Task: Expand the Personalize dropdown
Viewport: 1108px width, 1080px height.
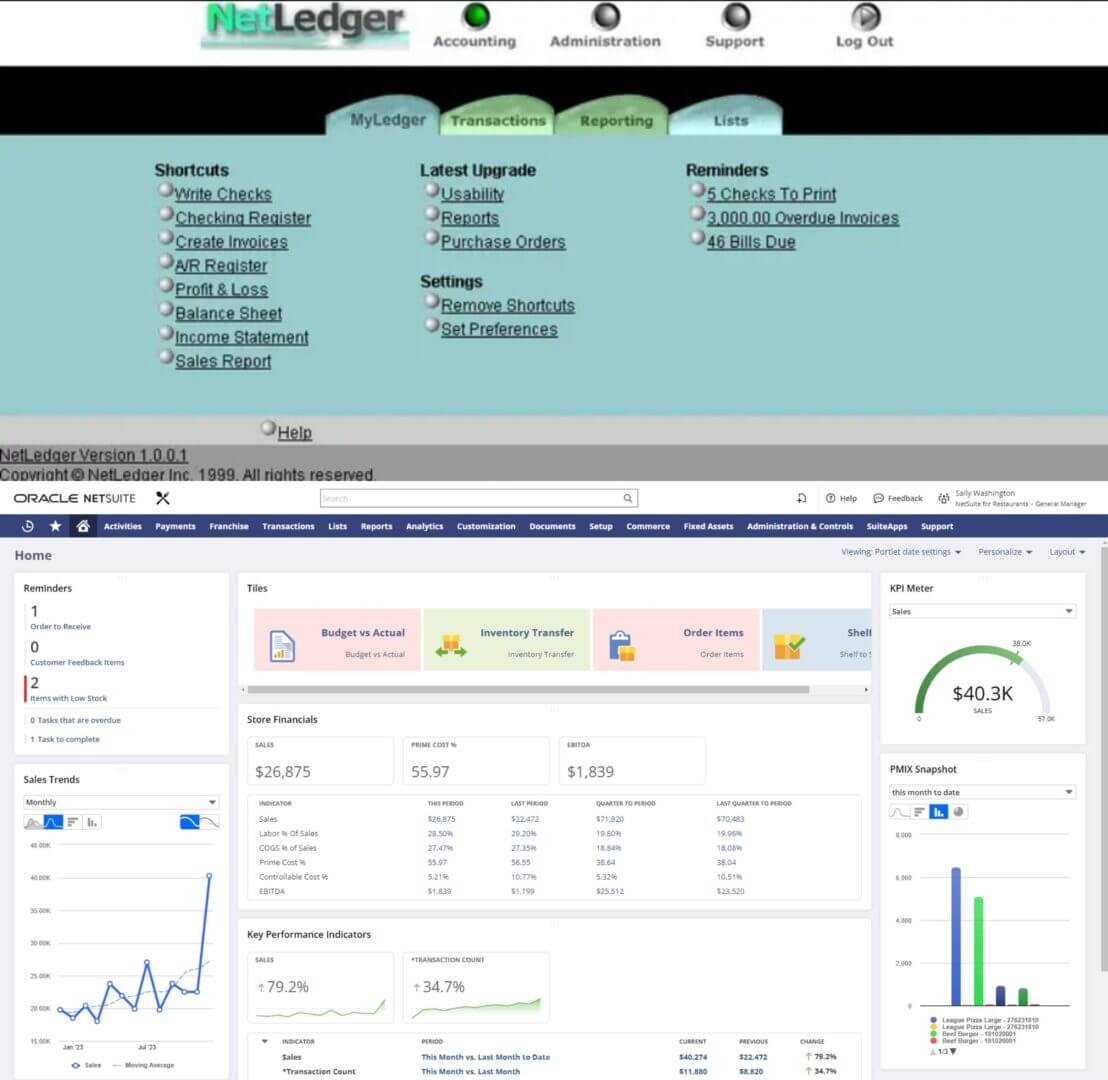Action: click(x=1005, y=552)
